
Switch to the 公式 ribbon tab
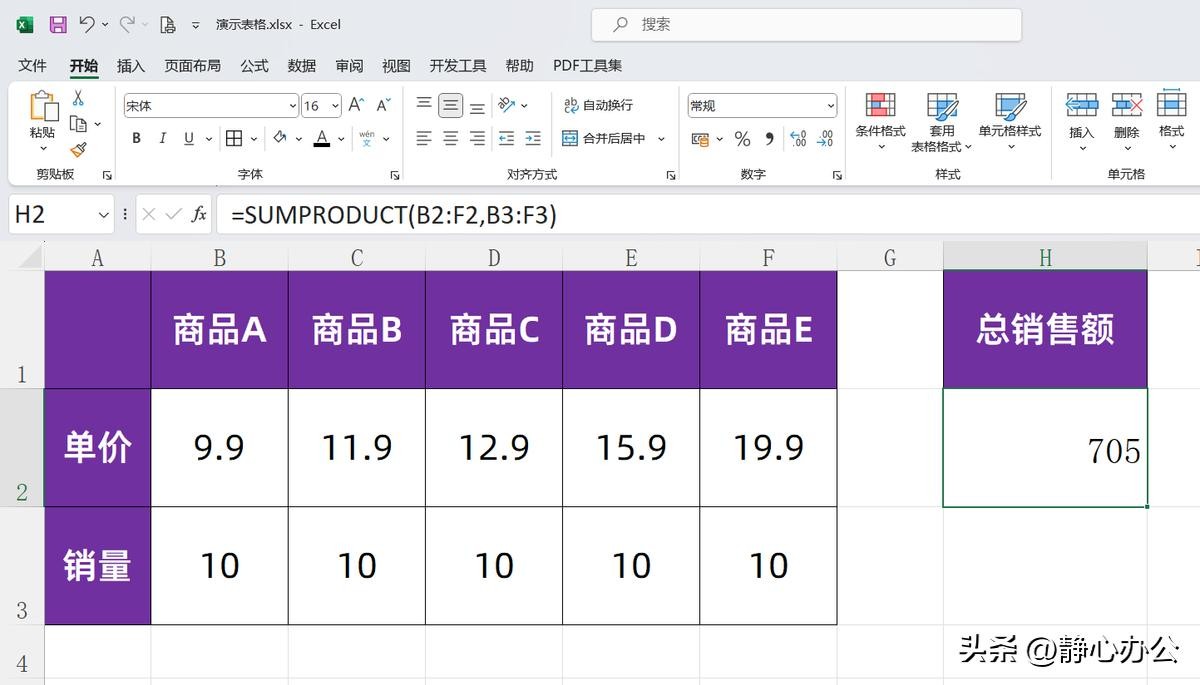pyautogui.click(x=254, y=65)
